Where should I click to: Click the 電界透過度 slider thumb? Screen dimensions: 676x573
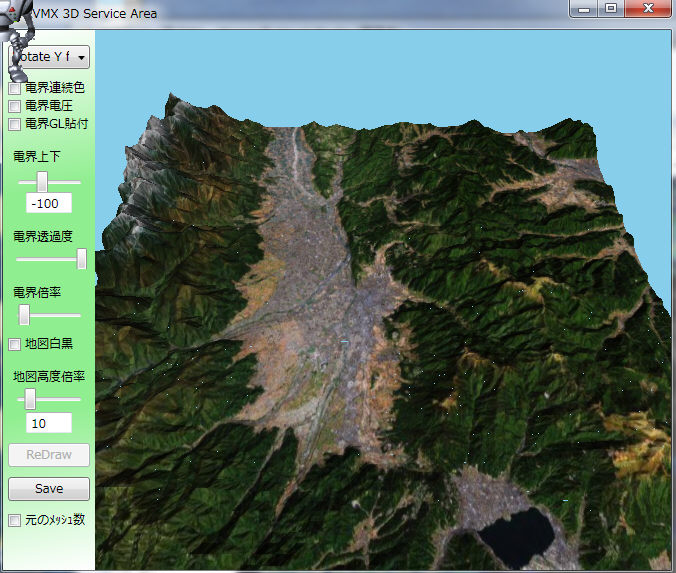point(82,259)
